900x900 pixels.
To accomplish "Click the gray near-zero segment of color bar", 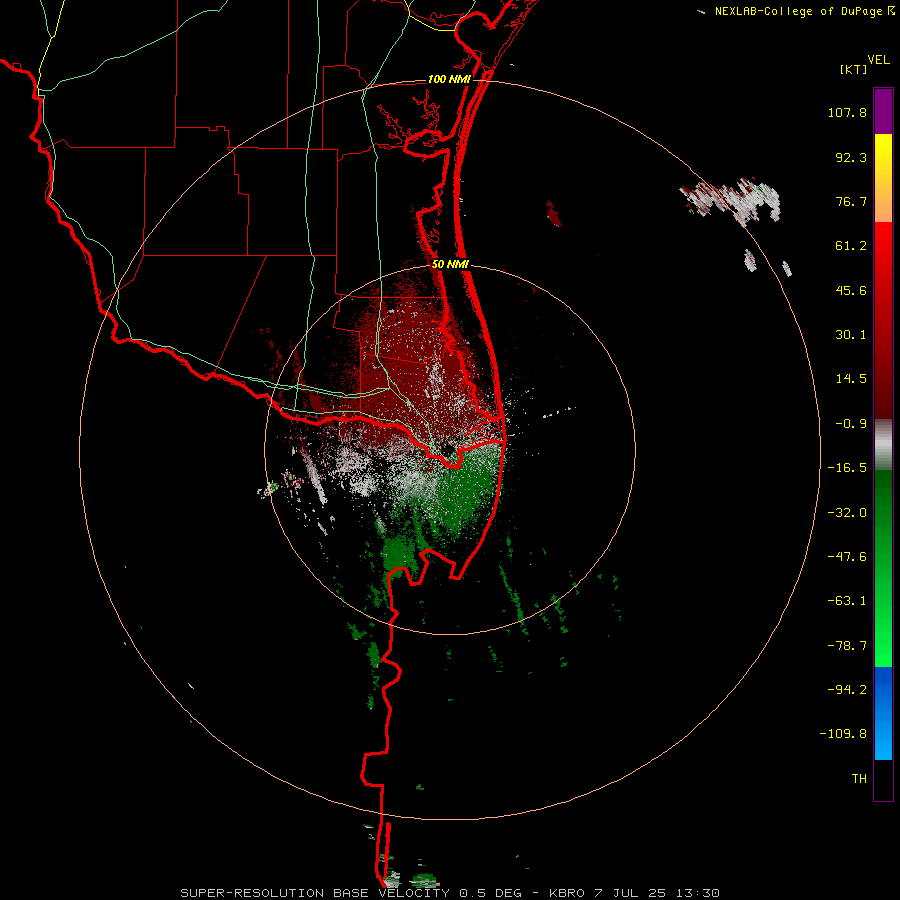I will coord(883,445).
